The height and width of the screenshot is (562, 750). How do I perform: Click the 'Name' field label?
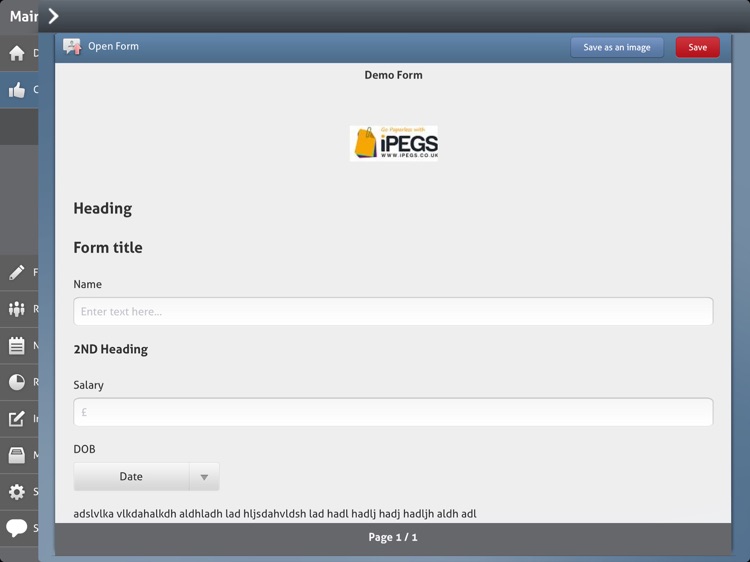87,284
